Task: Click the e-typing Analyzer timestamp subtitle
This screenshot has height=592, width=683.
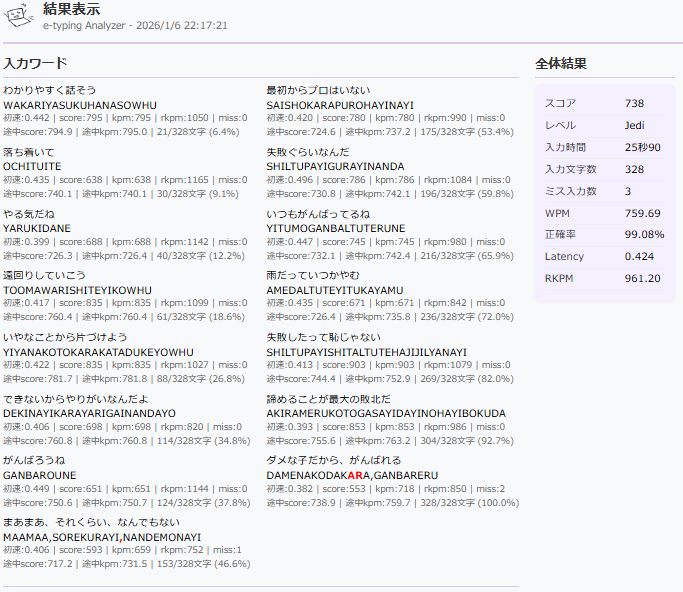Action: [x=135, y=25]
